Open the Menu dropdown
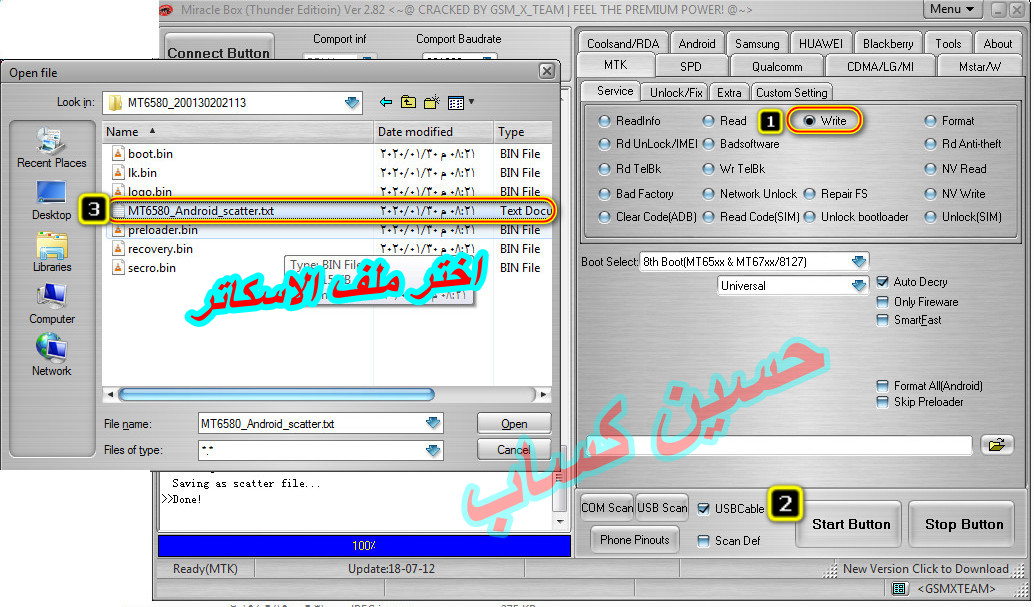 click(952, 9)
